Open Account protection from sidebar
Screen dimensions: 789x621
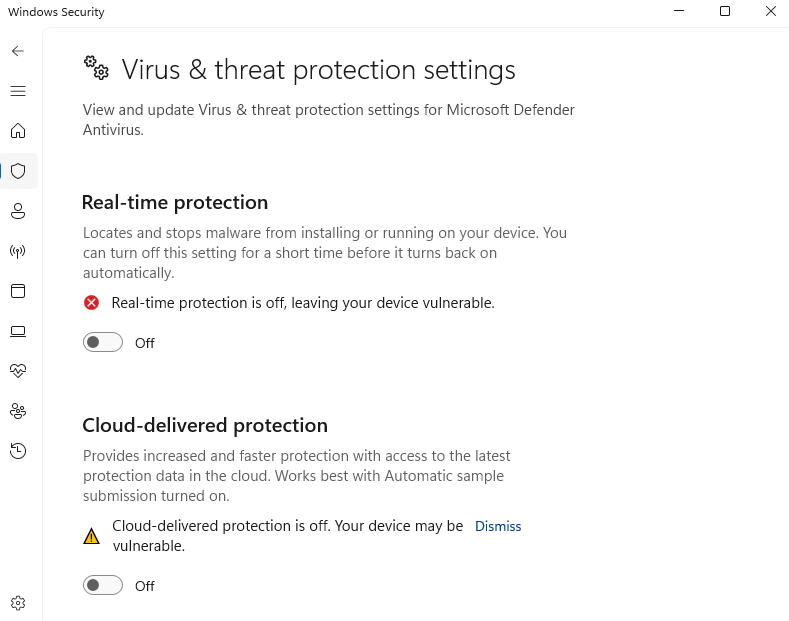coord(18,211)
